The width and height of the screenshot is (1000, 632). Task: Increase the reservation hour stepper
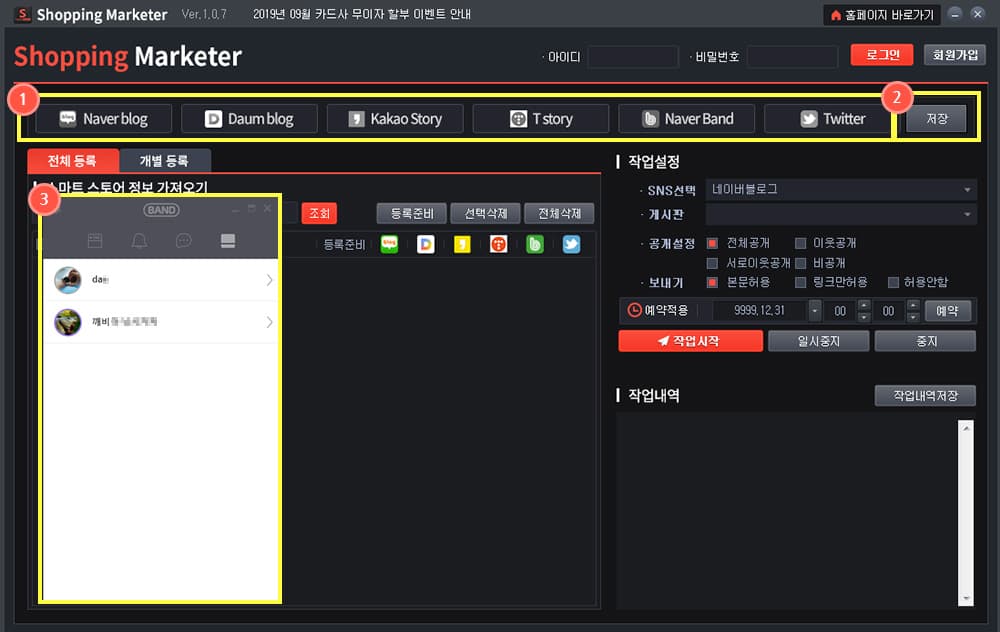coord(864,305)
